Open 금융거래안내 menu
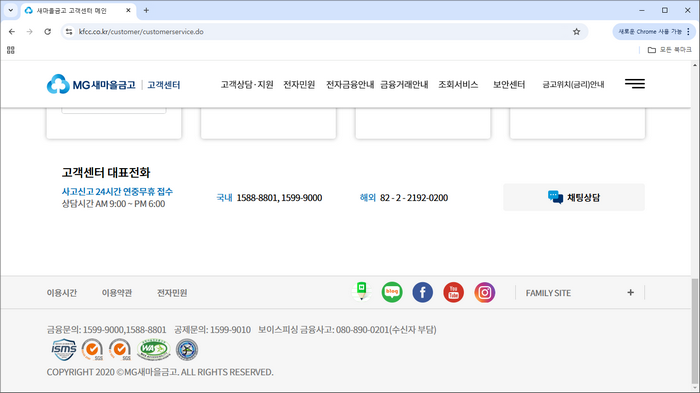Screen dimensions: 700x393 click(404, 84)
